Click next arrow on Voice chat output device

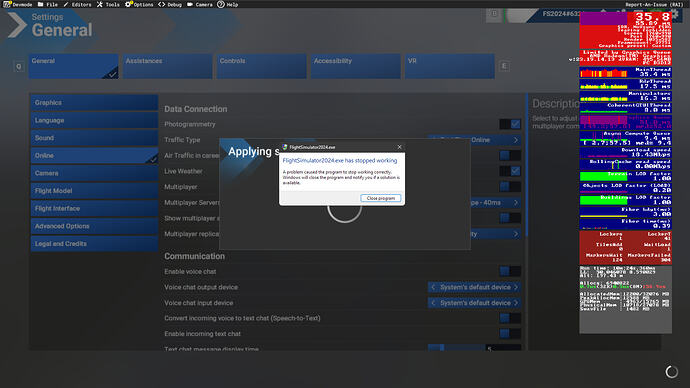(516, 287)
